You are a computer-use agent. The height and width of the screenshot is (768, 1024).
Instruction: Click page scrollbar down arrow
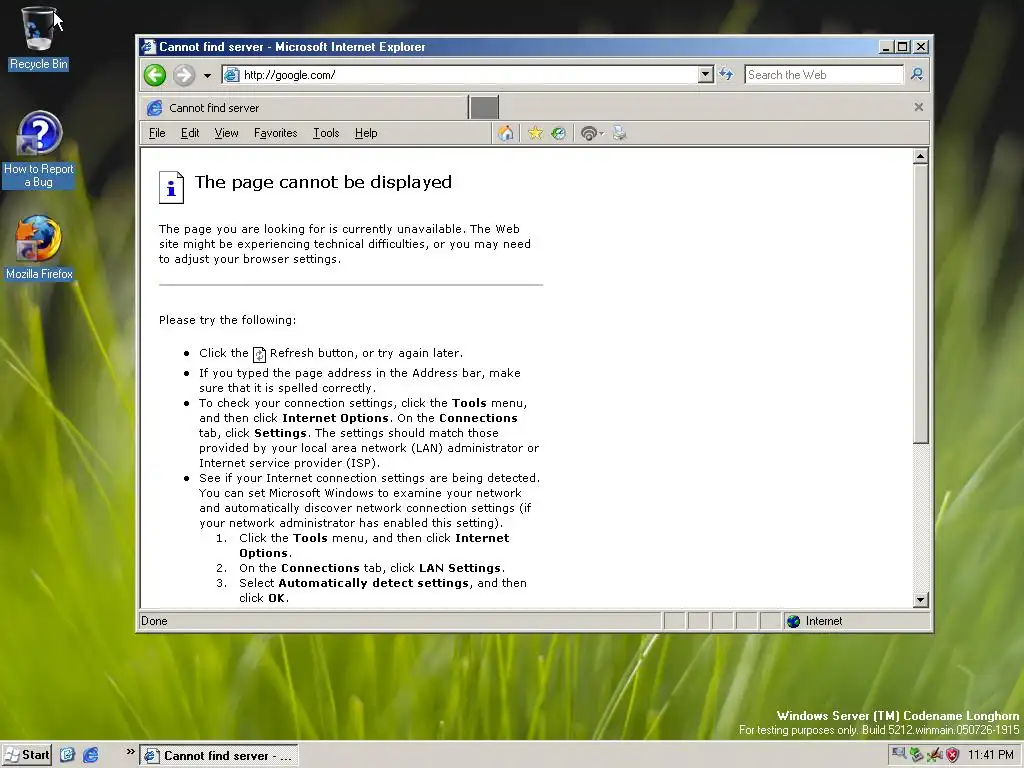pyautogui.click(x=921, y=600)
